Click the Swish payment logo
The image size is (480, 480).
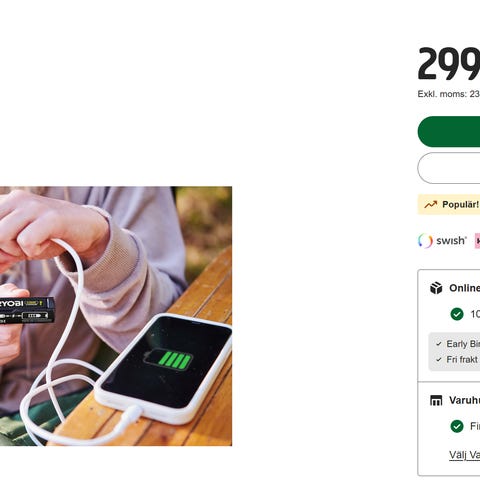442,240
